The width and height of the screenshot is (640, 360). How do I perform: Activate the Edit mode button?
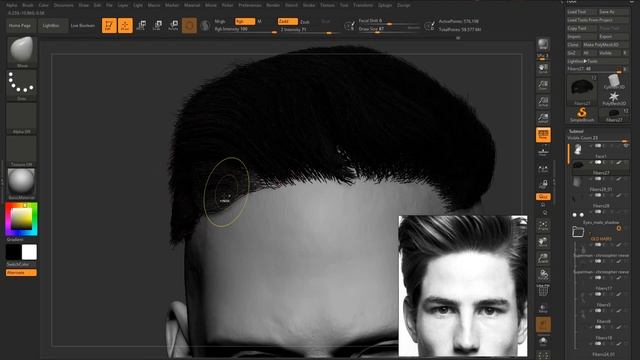tap(109, 25)
